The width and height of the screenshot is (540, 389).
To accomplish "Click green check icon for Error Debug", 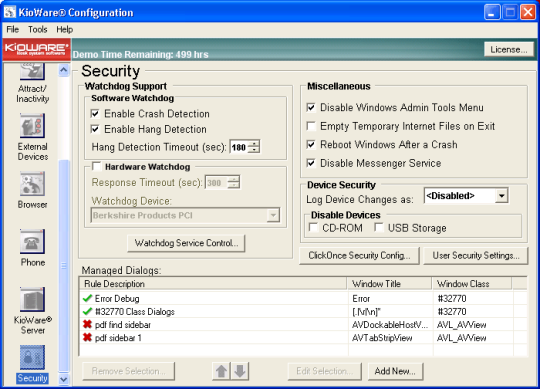I will [87, 298].
